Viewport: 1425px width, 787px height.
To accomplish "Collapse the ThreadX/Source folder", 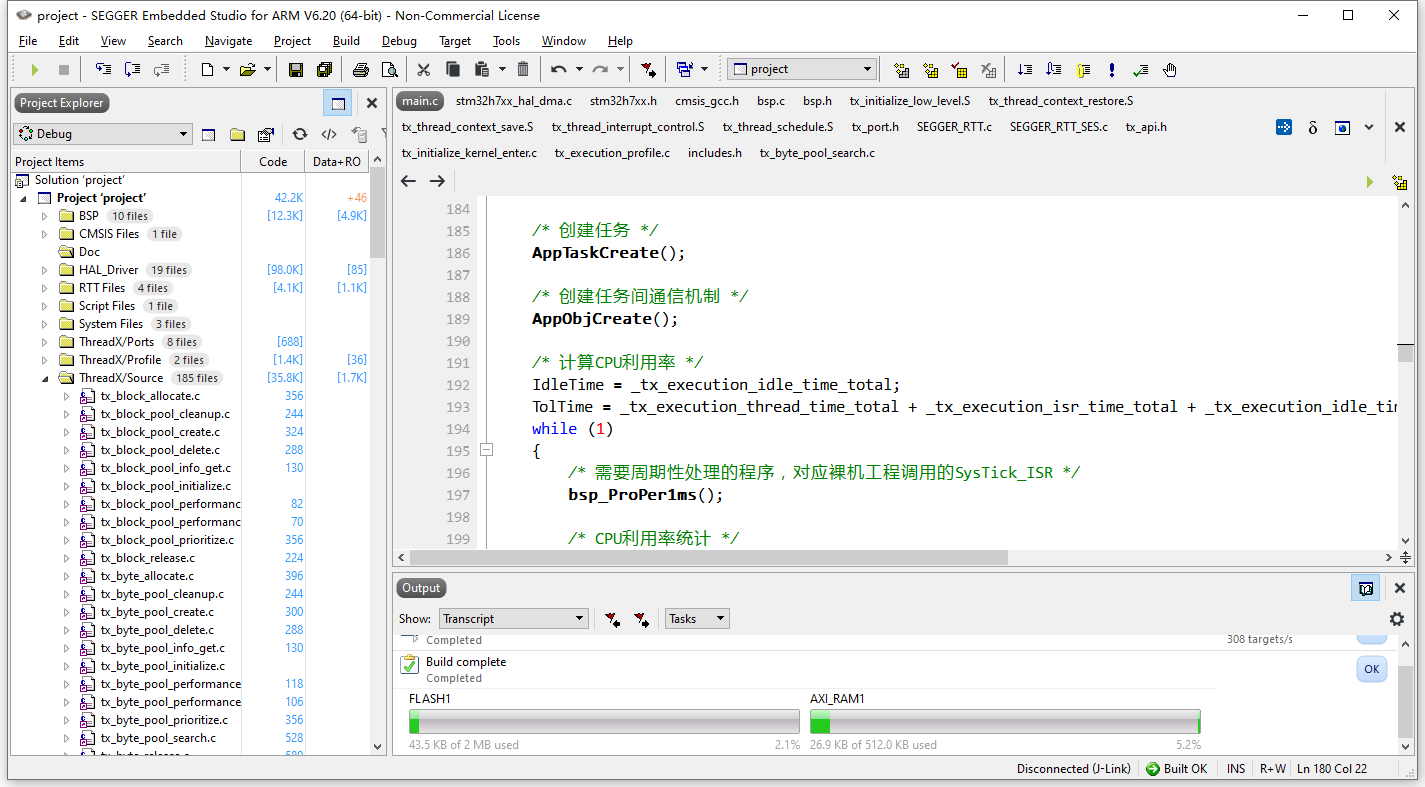I will (x=44, y=378).
